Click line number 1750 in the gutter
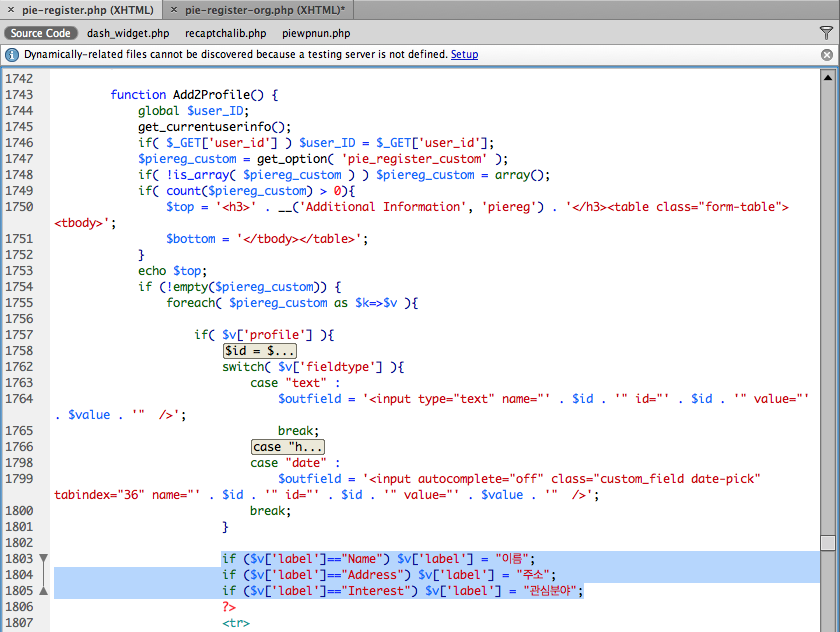The image size is (840, 632). point(19,207)
